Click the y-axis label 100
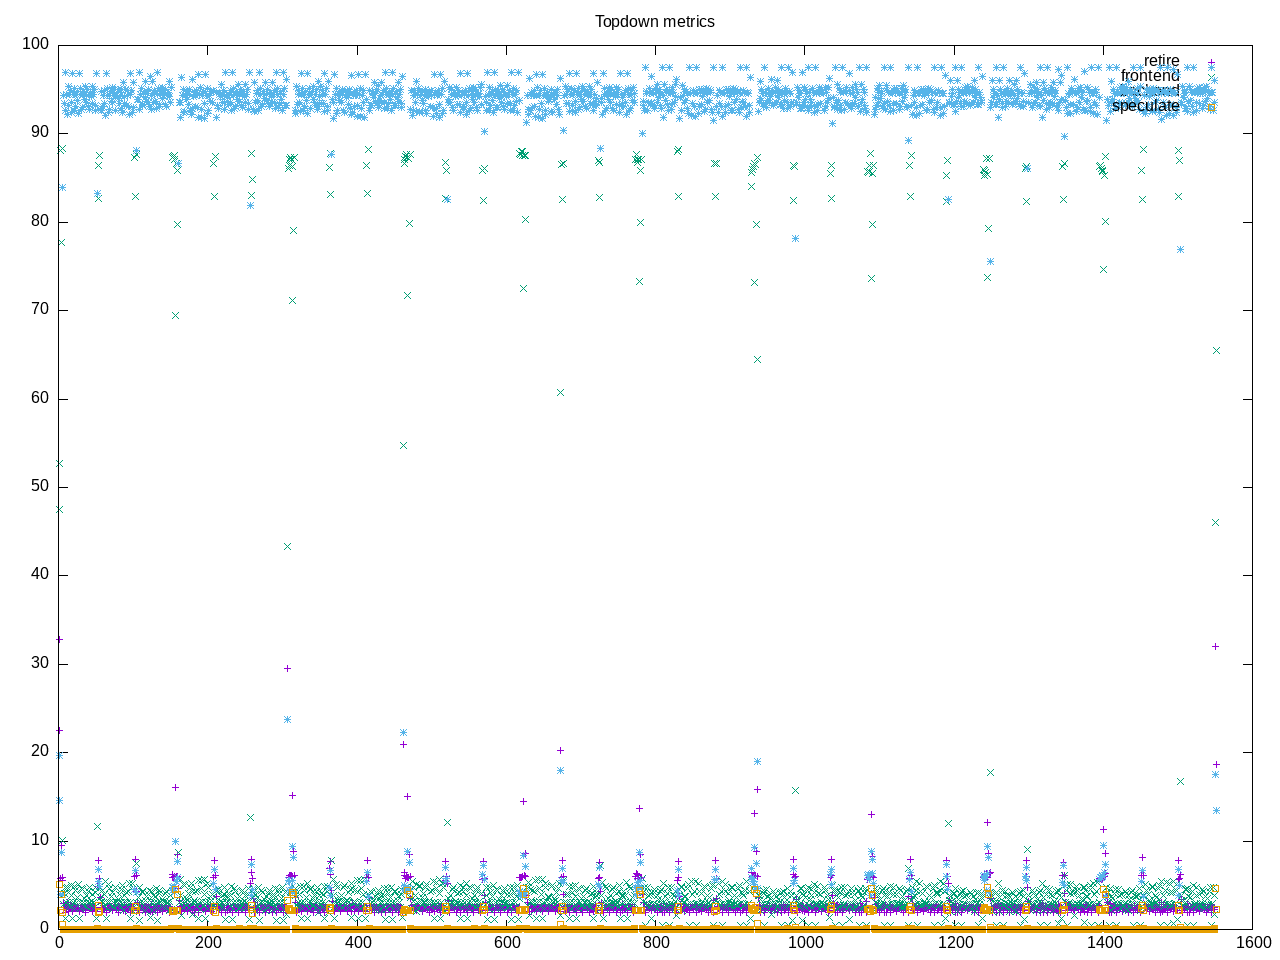The height and width of the screenshot is (960, 1280). (x=35, y=44)
